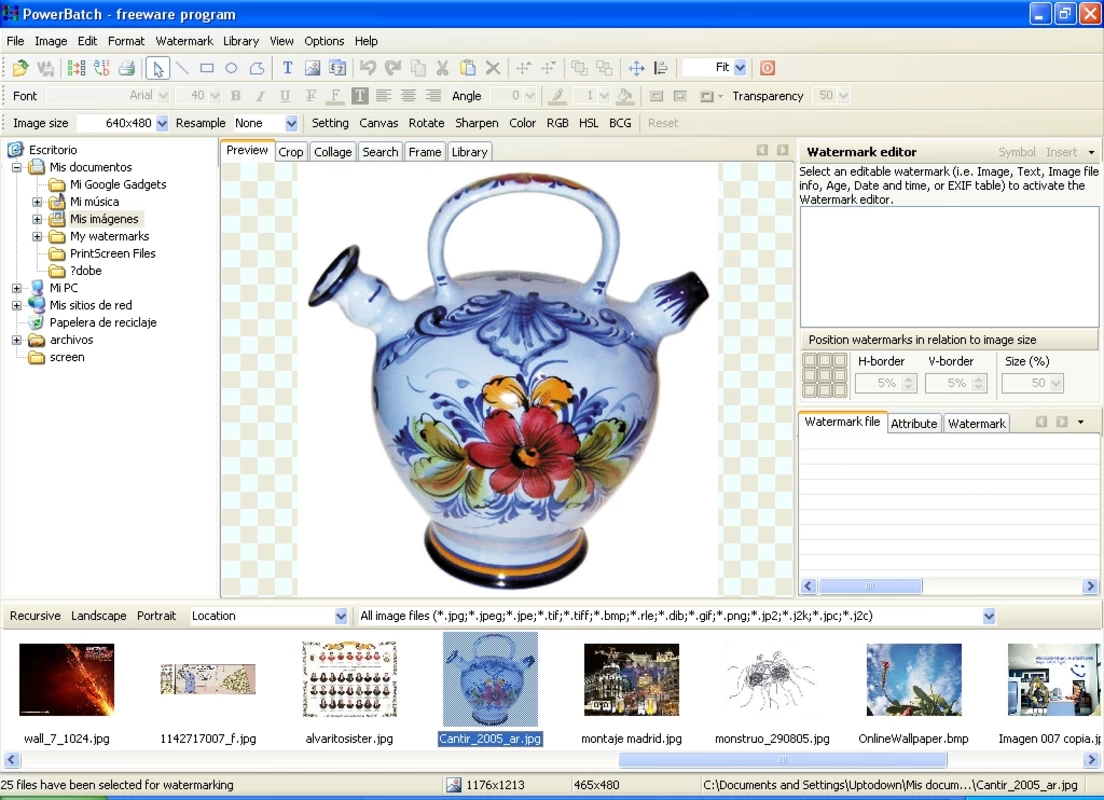The image size is (1104, 800).
Task: Align text left
Action: 384,96
